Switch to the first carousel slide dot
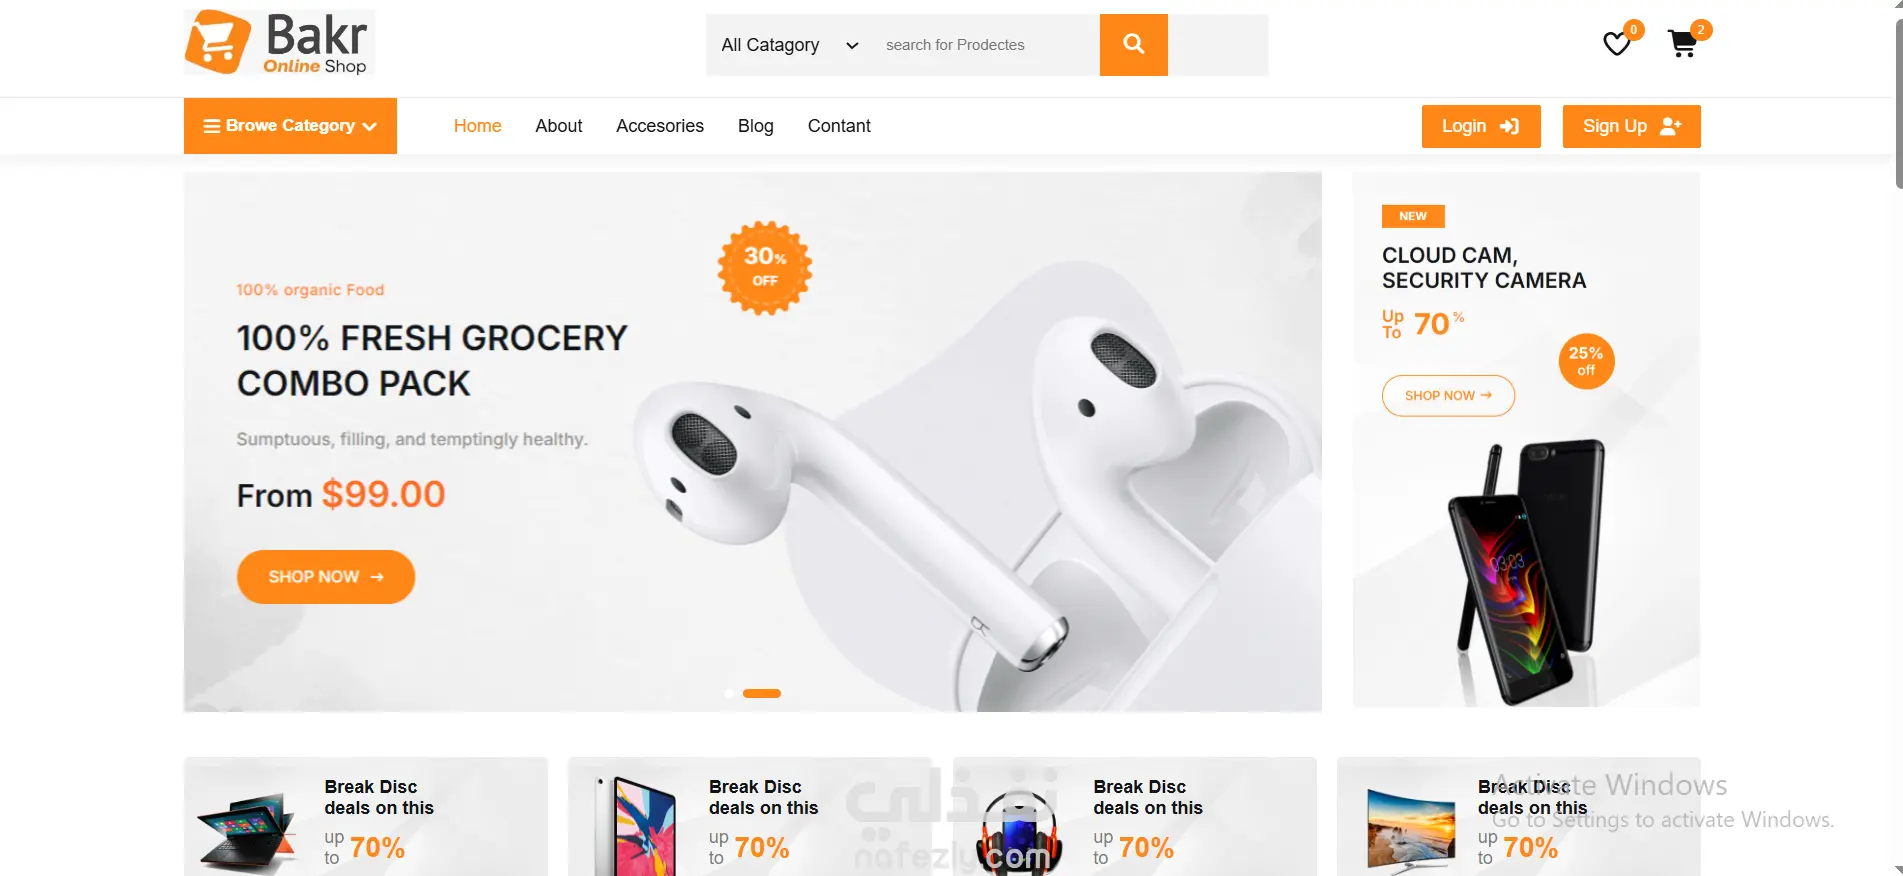Viewport: 1903px width, 876px height. [730, 693]
